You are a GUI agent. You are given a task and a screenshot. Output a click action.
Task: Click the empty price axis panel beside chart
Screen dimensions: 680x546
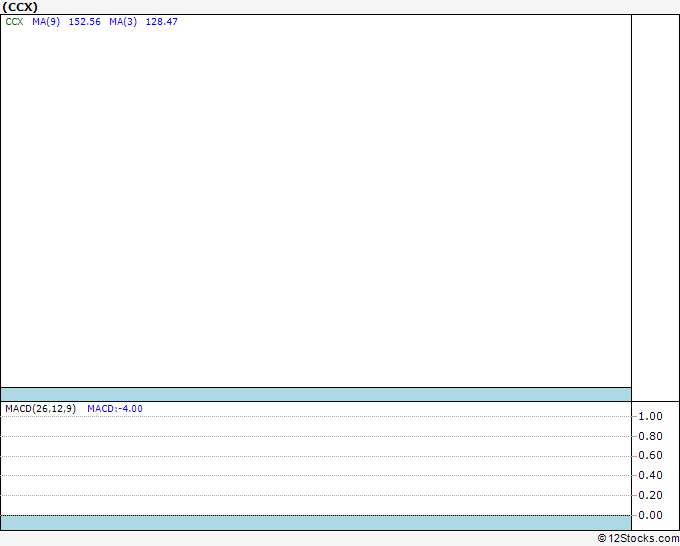pos(655,208)
